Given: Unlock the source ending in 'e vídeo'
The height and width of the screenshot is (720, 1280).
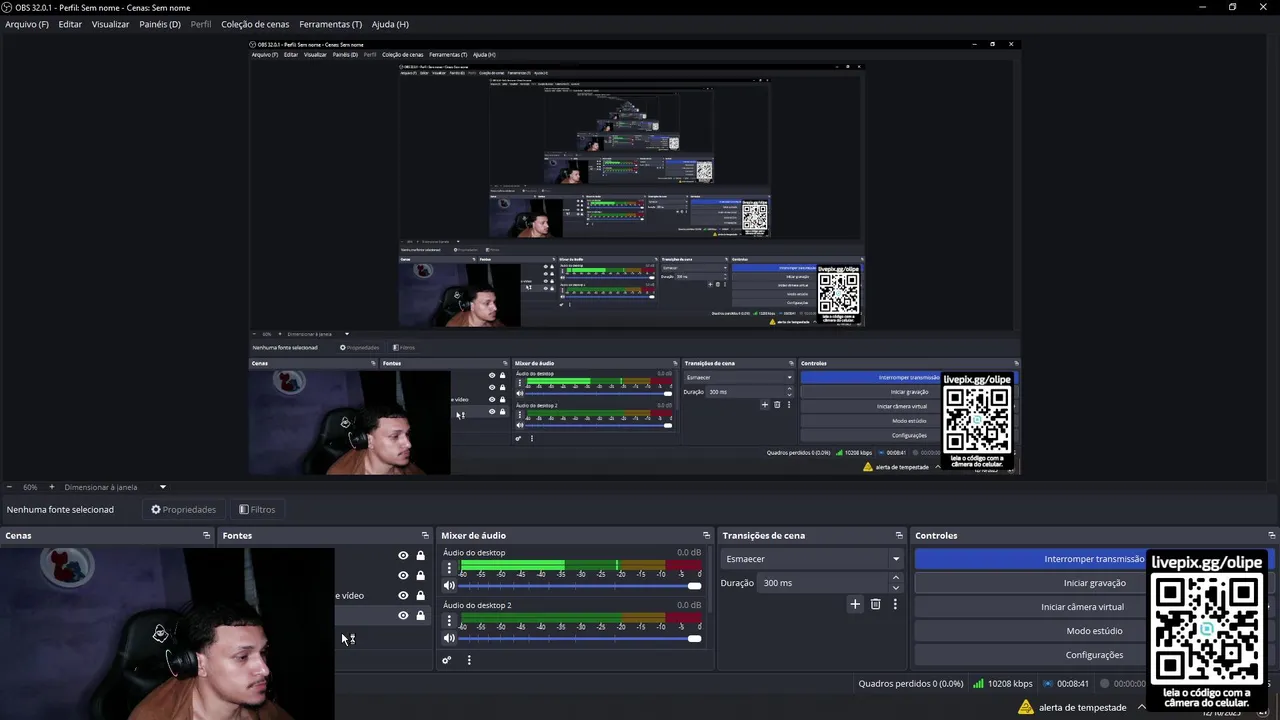Looking at the screenshot, I should (x=420, y=596).
